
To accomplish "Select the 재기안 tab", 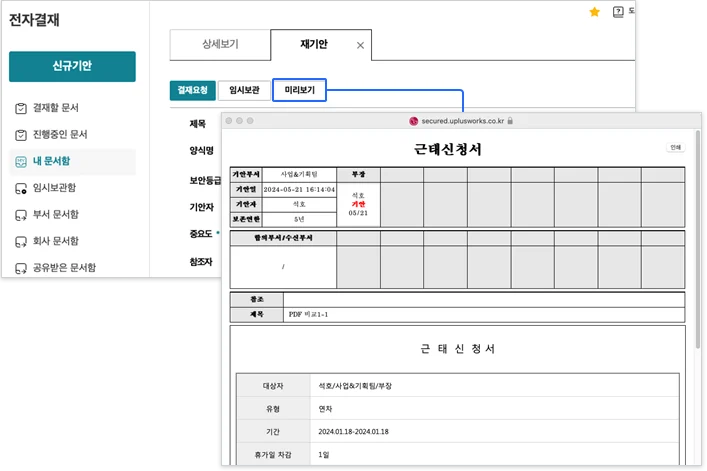I will (313, 45).
